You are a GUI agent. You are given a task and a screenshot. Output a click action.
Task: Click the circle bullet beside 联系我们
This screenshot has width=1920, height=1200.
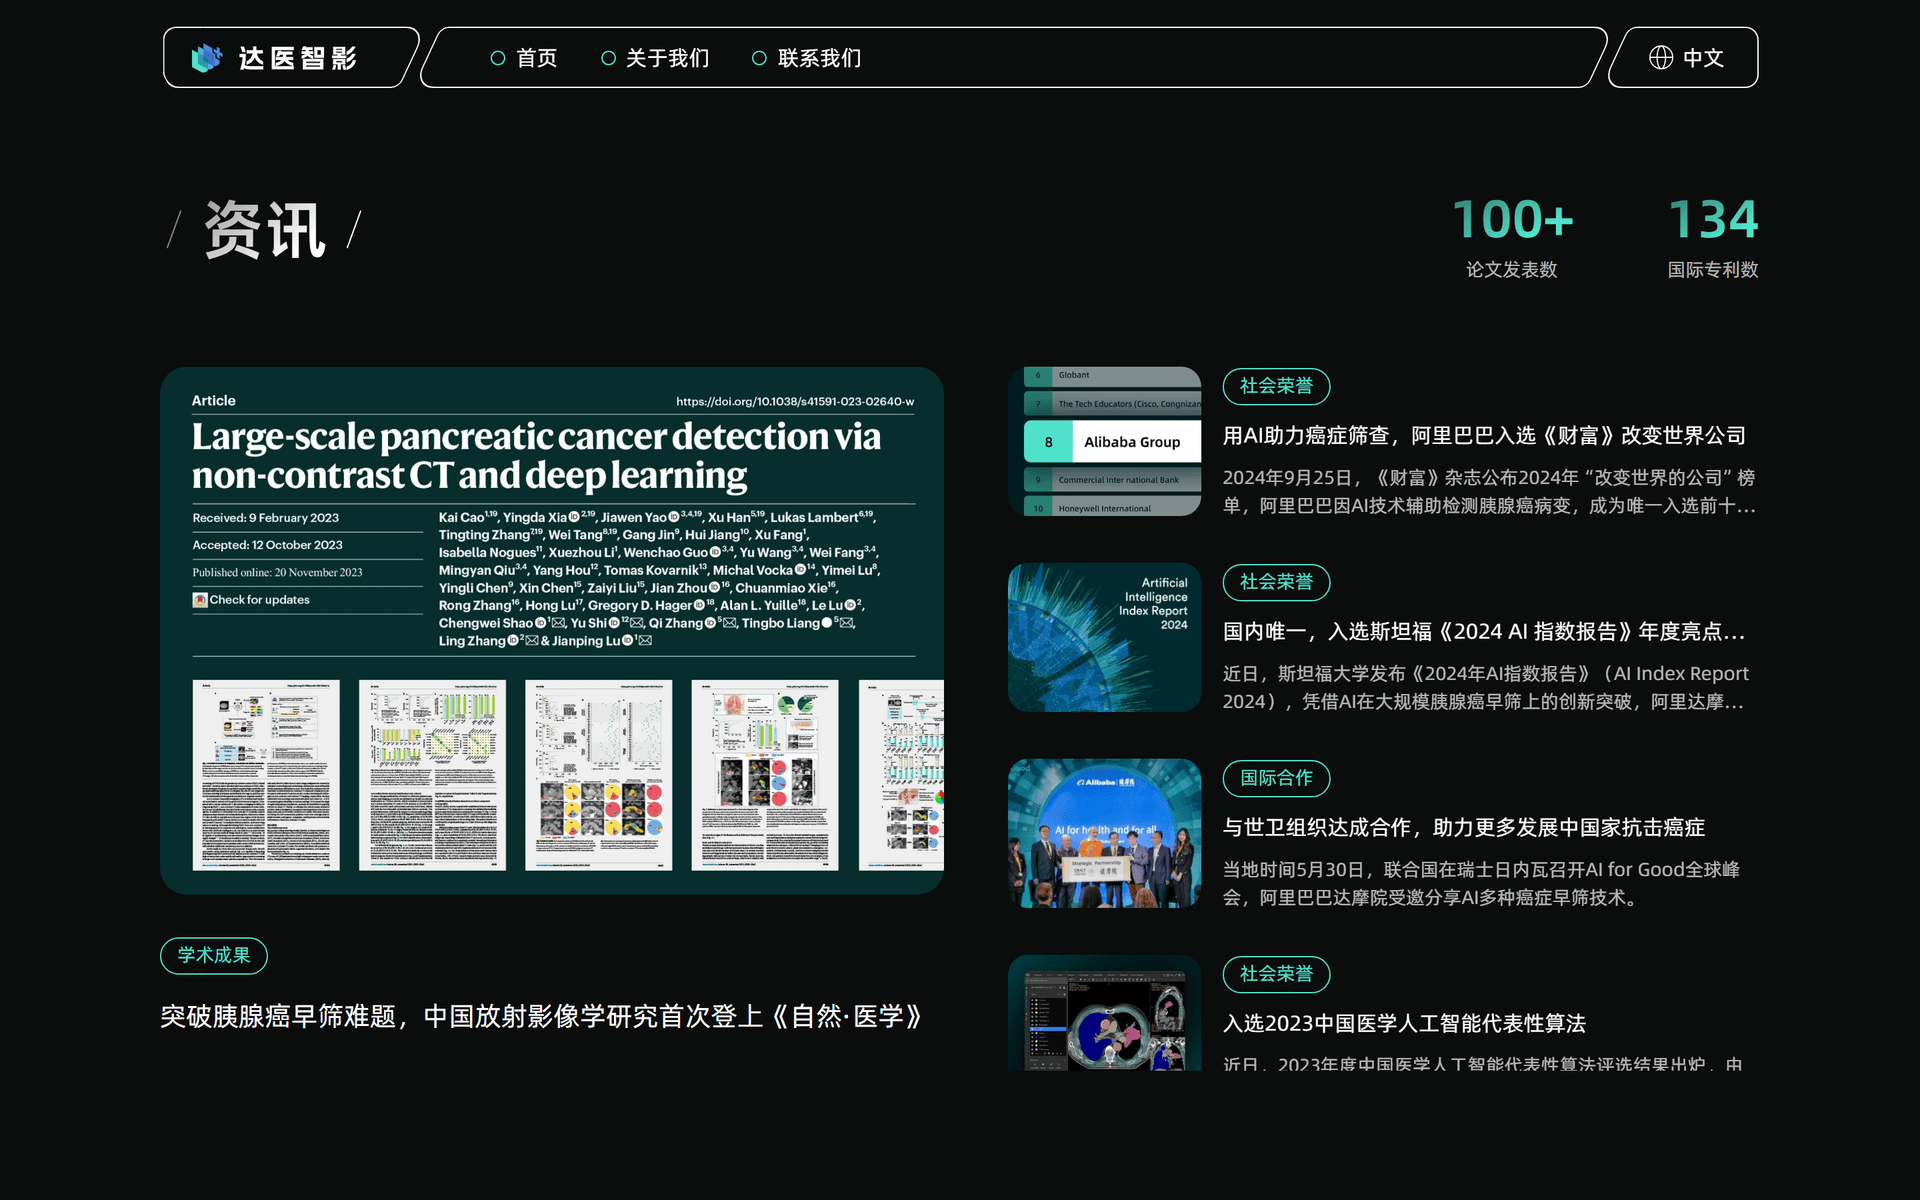click(759, 58)
